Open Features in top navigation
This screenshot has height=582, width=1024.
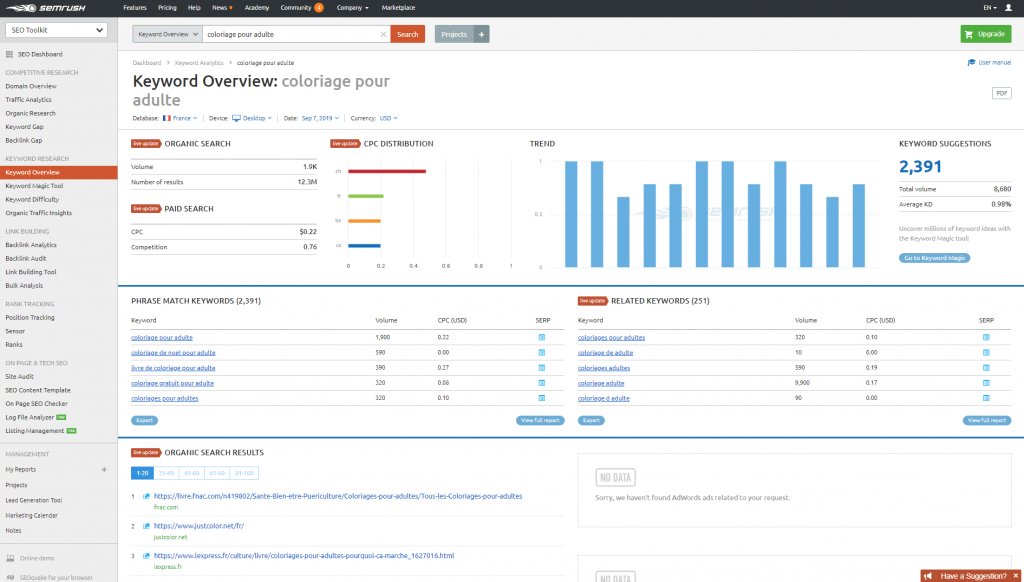point(135,8)
